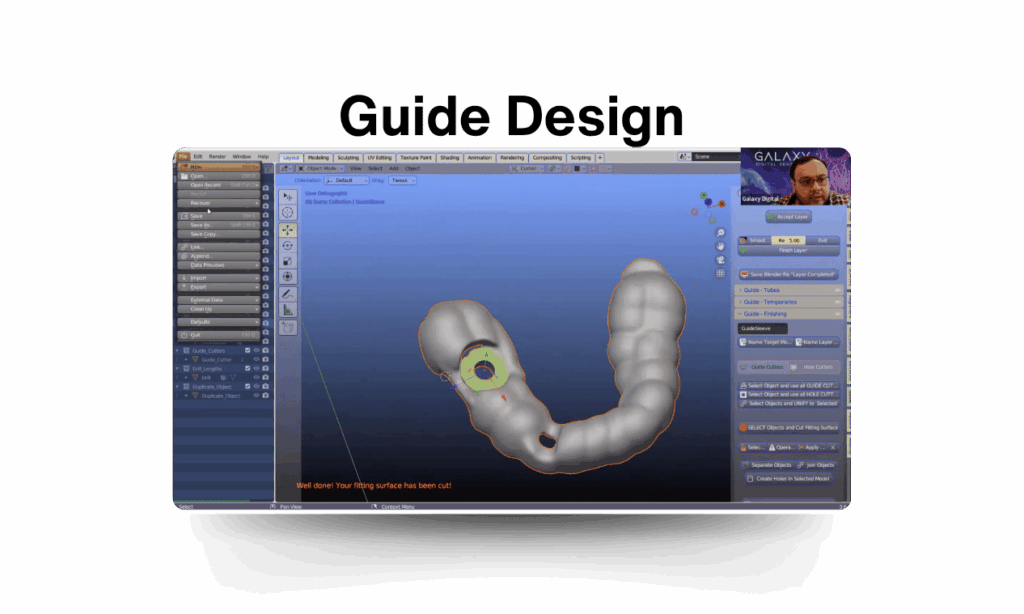Choose the Measure tool icon
The width and height of the screenshot is (1024, 614).
point(288,310)
